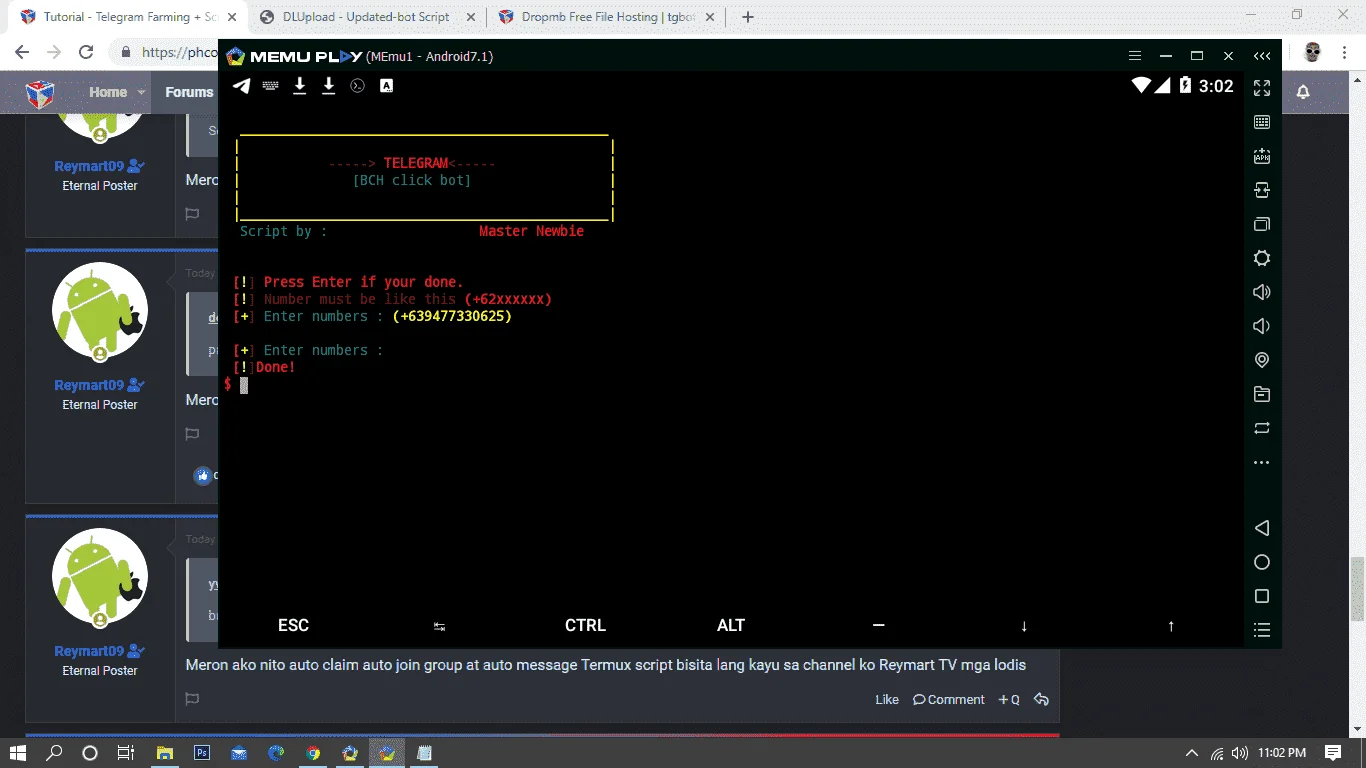Expand the Home dropdown arrow on forum navbar
This screenshot has width=1366, height=768.
(x=141, y=92)
